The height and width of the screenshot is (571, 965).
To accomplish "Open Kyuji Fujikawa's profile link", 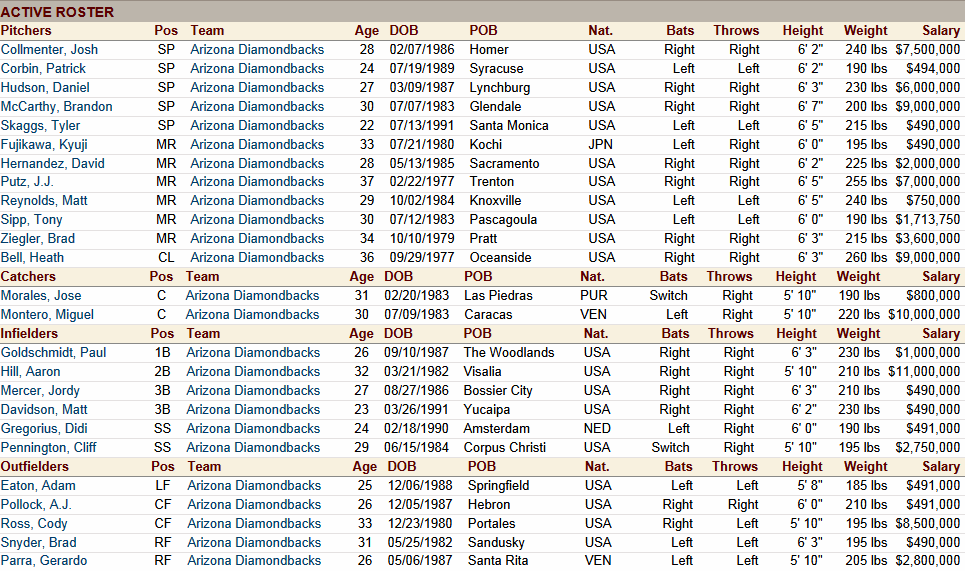I will (44, 144).
